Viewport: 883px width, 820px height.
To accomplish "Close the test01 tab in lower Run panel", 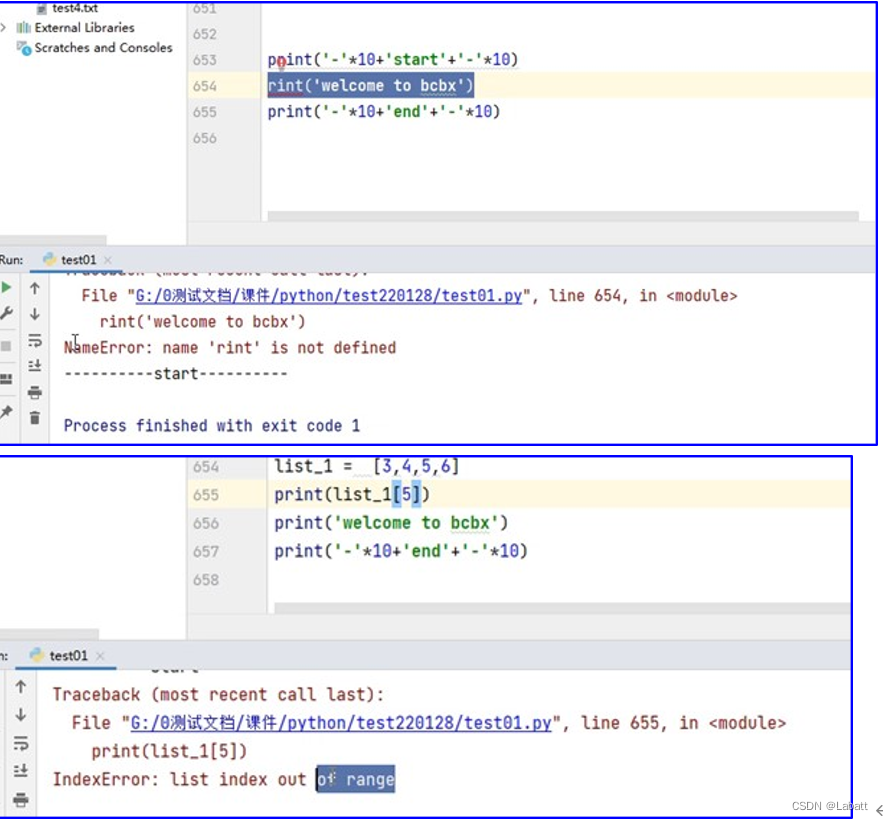I will 100,656.
